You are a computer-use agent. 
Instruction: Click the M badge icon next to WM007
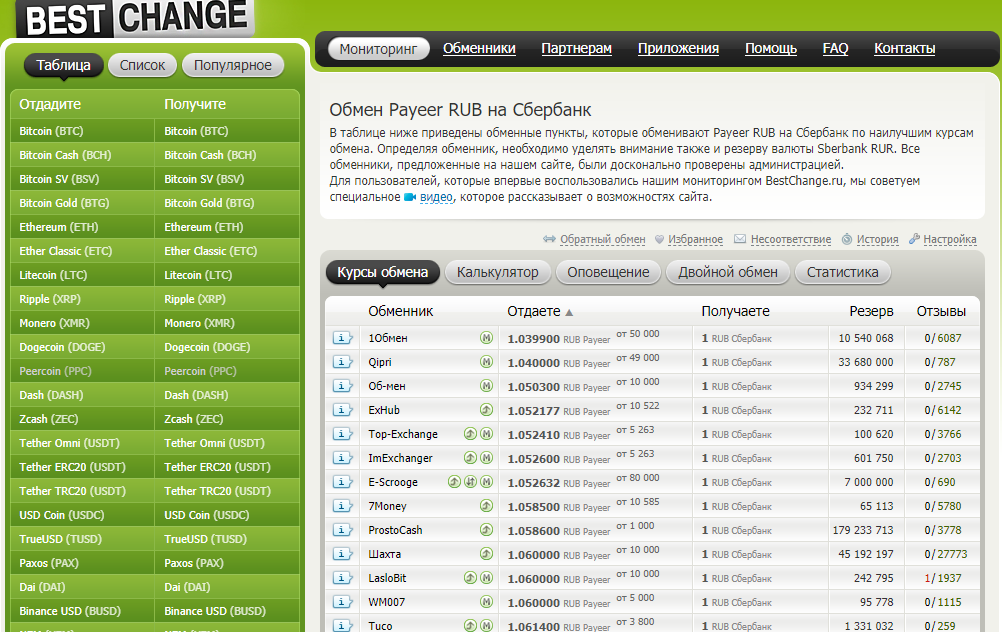pos(486,601)
